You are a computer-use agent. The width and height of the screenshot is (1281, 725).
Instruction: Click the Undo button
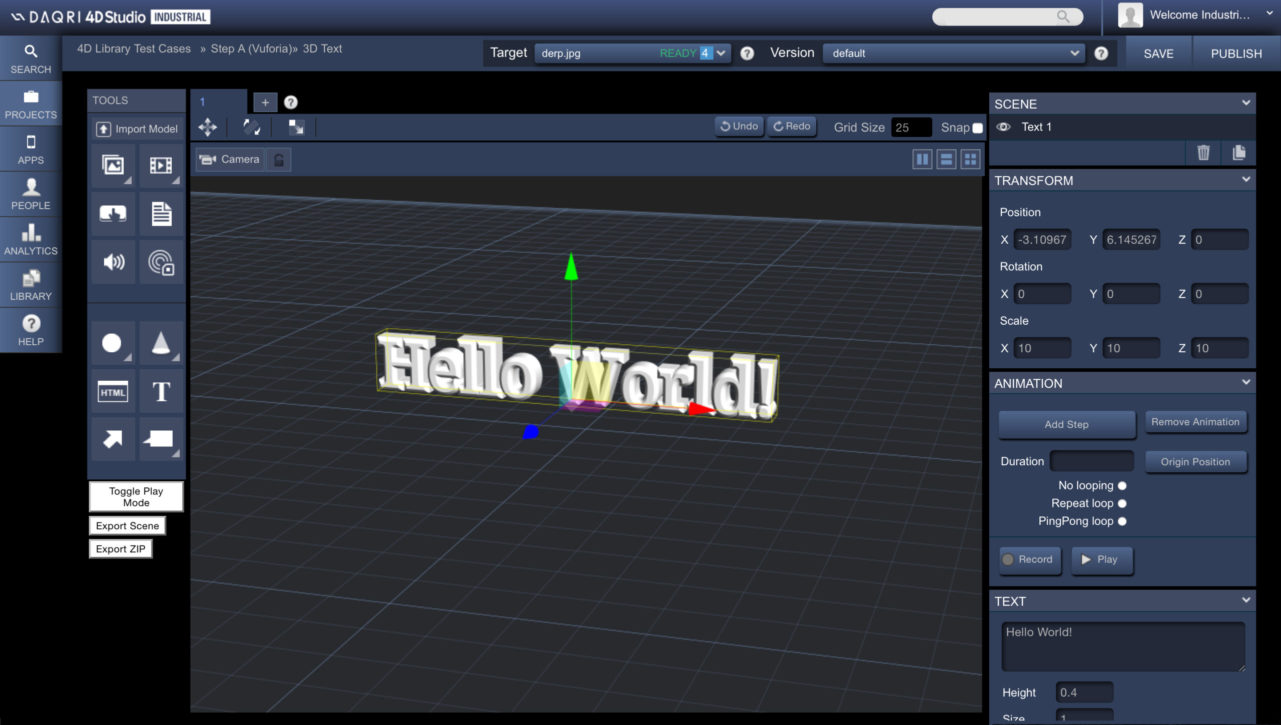pyautogui.click(x=740, y=127)
